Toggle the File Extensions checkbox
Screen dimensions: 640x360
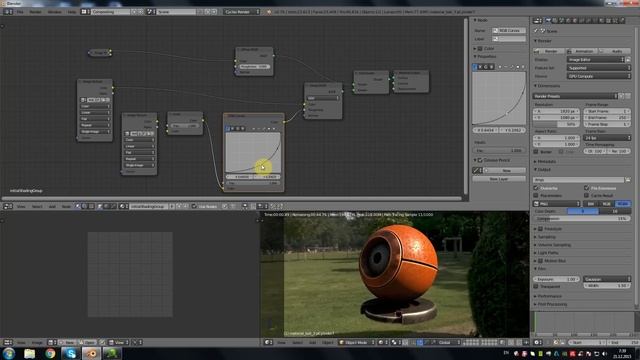coord(587,188)
